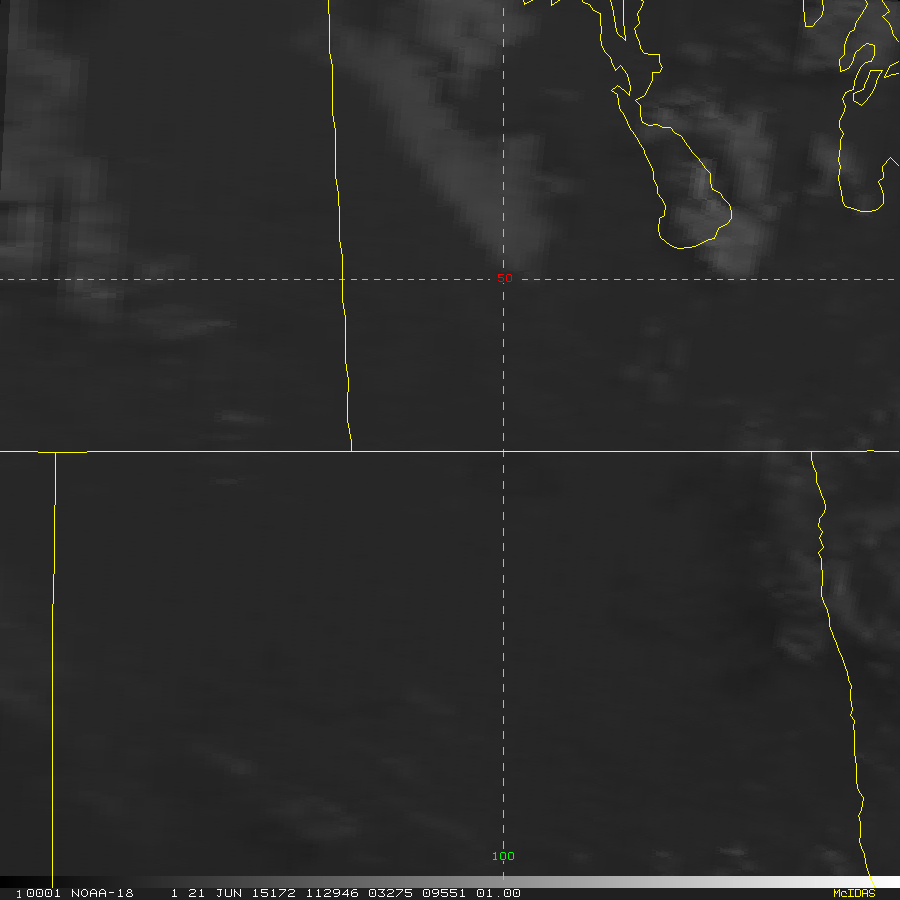The image size is (900, 900).
Task: Click the 09551 coordinate value
Action: 442,893
